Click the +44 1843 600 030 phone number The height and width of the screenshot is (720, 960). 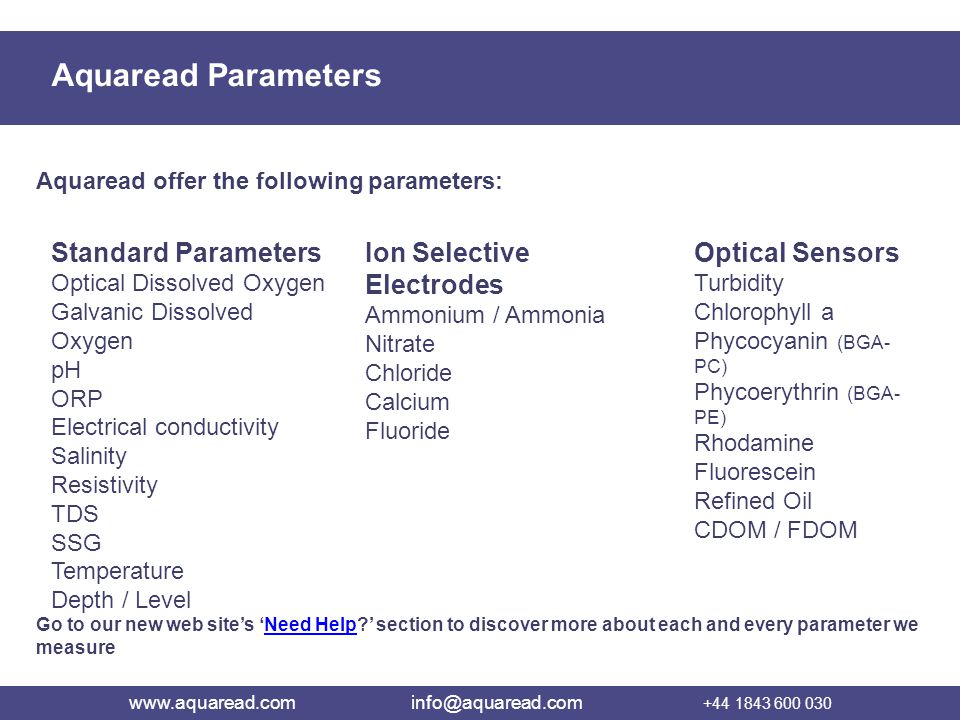tap(767, 703)
